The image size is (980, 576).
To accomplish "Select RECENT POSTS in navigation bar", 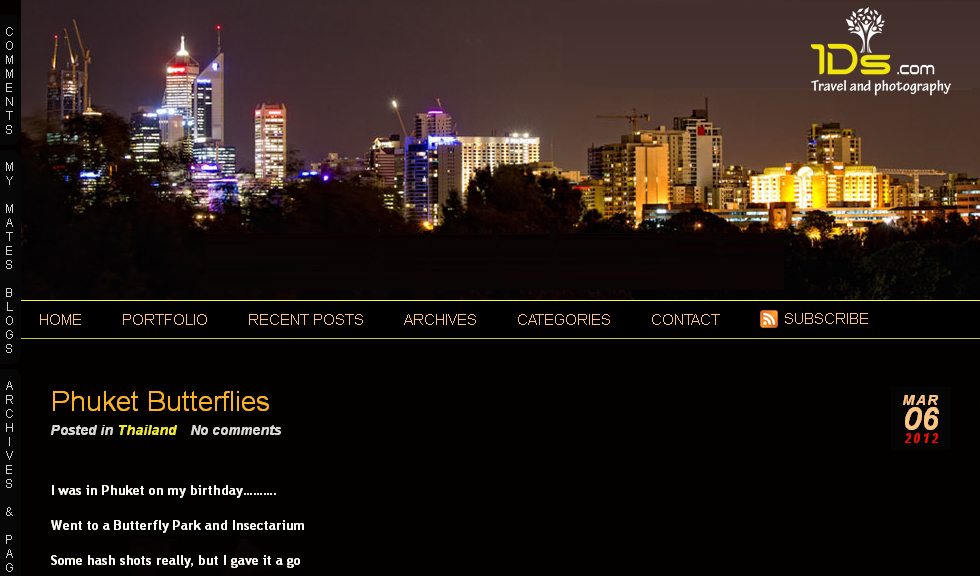I will (x=306, y=319).
